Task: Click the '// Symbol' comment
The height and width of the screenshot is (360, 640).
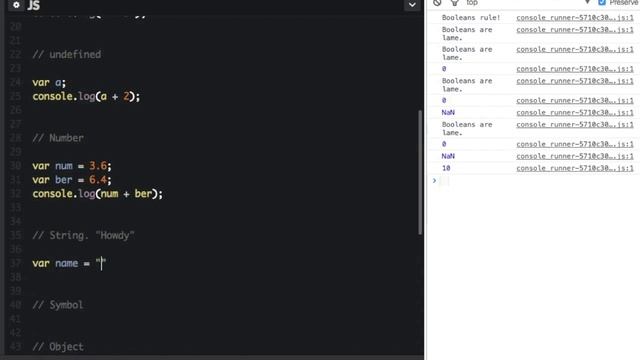Action: tap(58, 305)
